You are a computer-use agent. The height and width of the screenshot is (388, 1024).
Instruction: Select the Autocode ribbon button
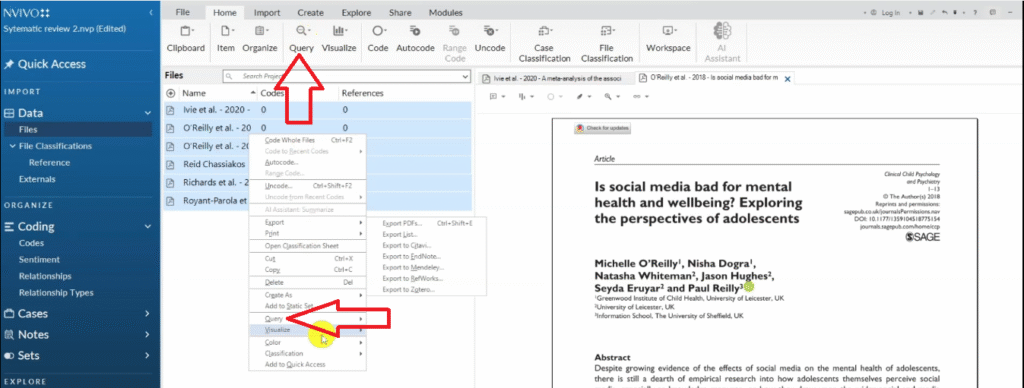(415, 39)
